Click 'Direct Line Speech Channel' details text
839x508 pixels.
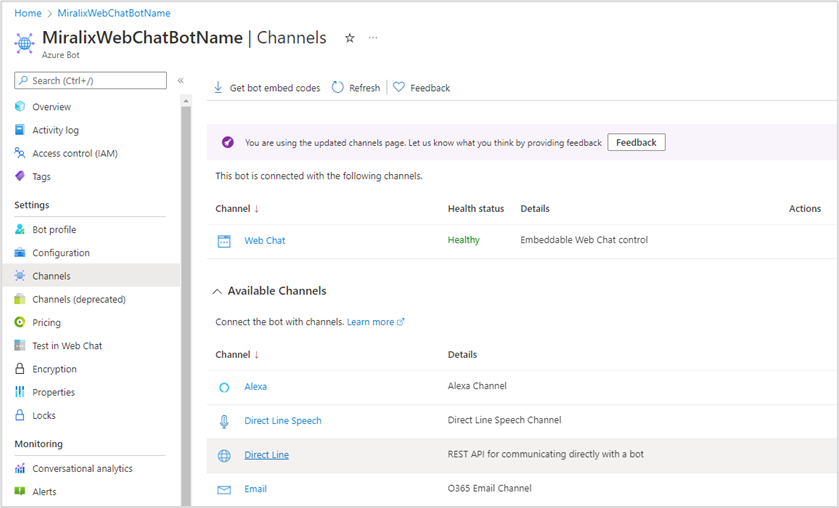pos(505,420)
